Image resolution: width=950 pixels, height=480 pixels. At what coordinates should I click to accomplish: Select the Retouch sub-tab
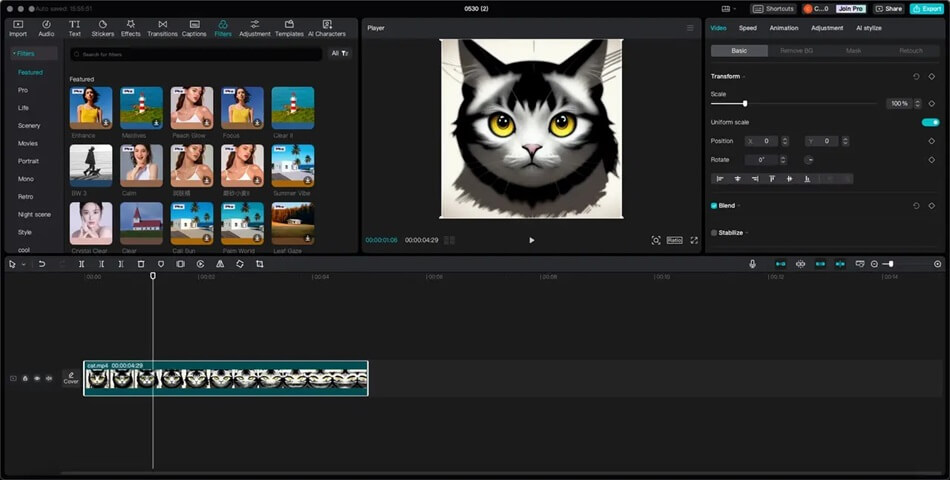[x=910, y=51]
